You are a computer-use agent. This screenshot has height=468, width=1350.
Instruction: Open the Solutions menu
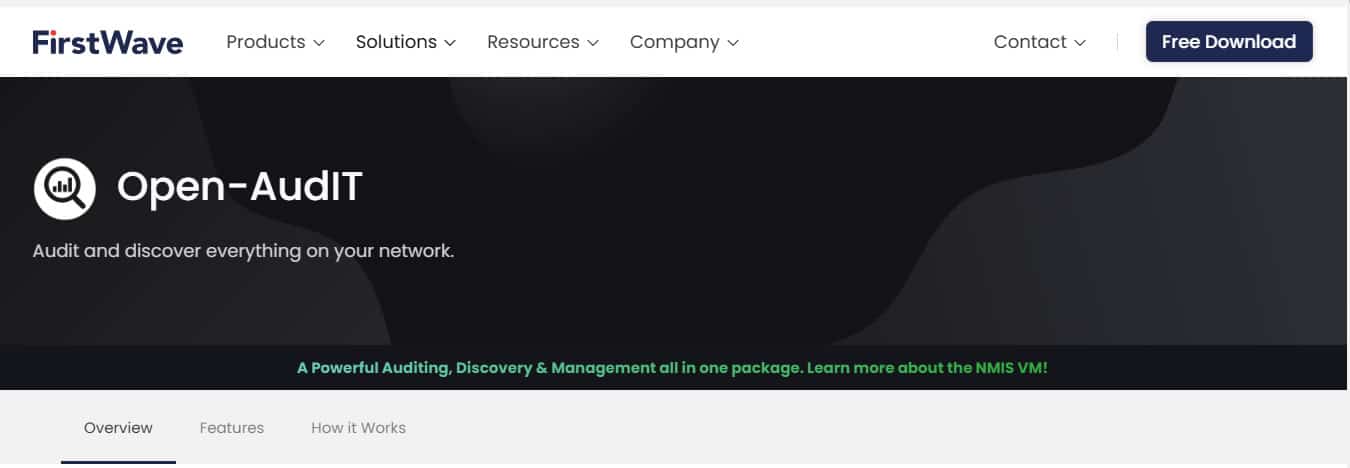point(405,42)
